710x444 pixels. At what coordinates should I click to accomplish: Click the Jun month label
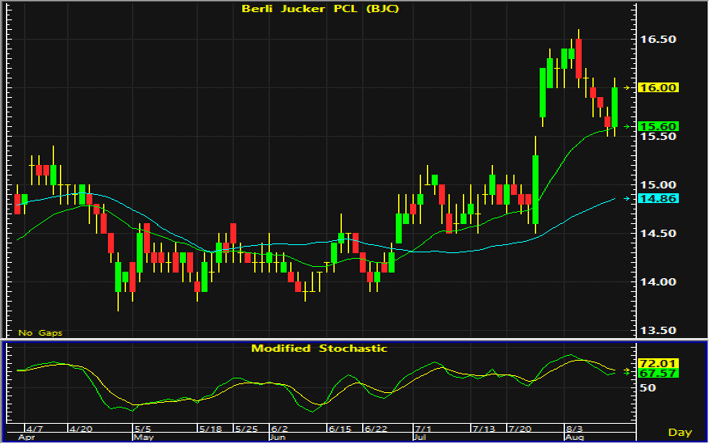(278, 438)
